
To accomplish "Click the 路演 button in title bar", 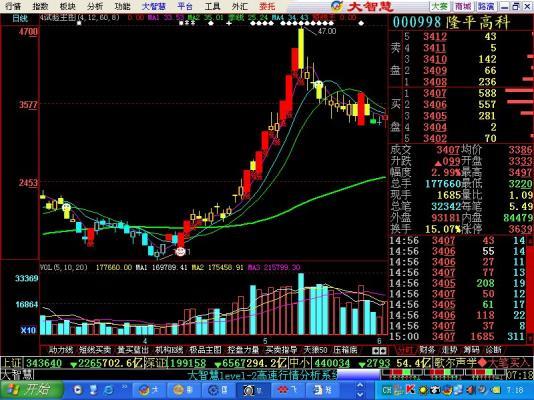I will 486,6.
